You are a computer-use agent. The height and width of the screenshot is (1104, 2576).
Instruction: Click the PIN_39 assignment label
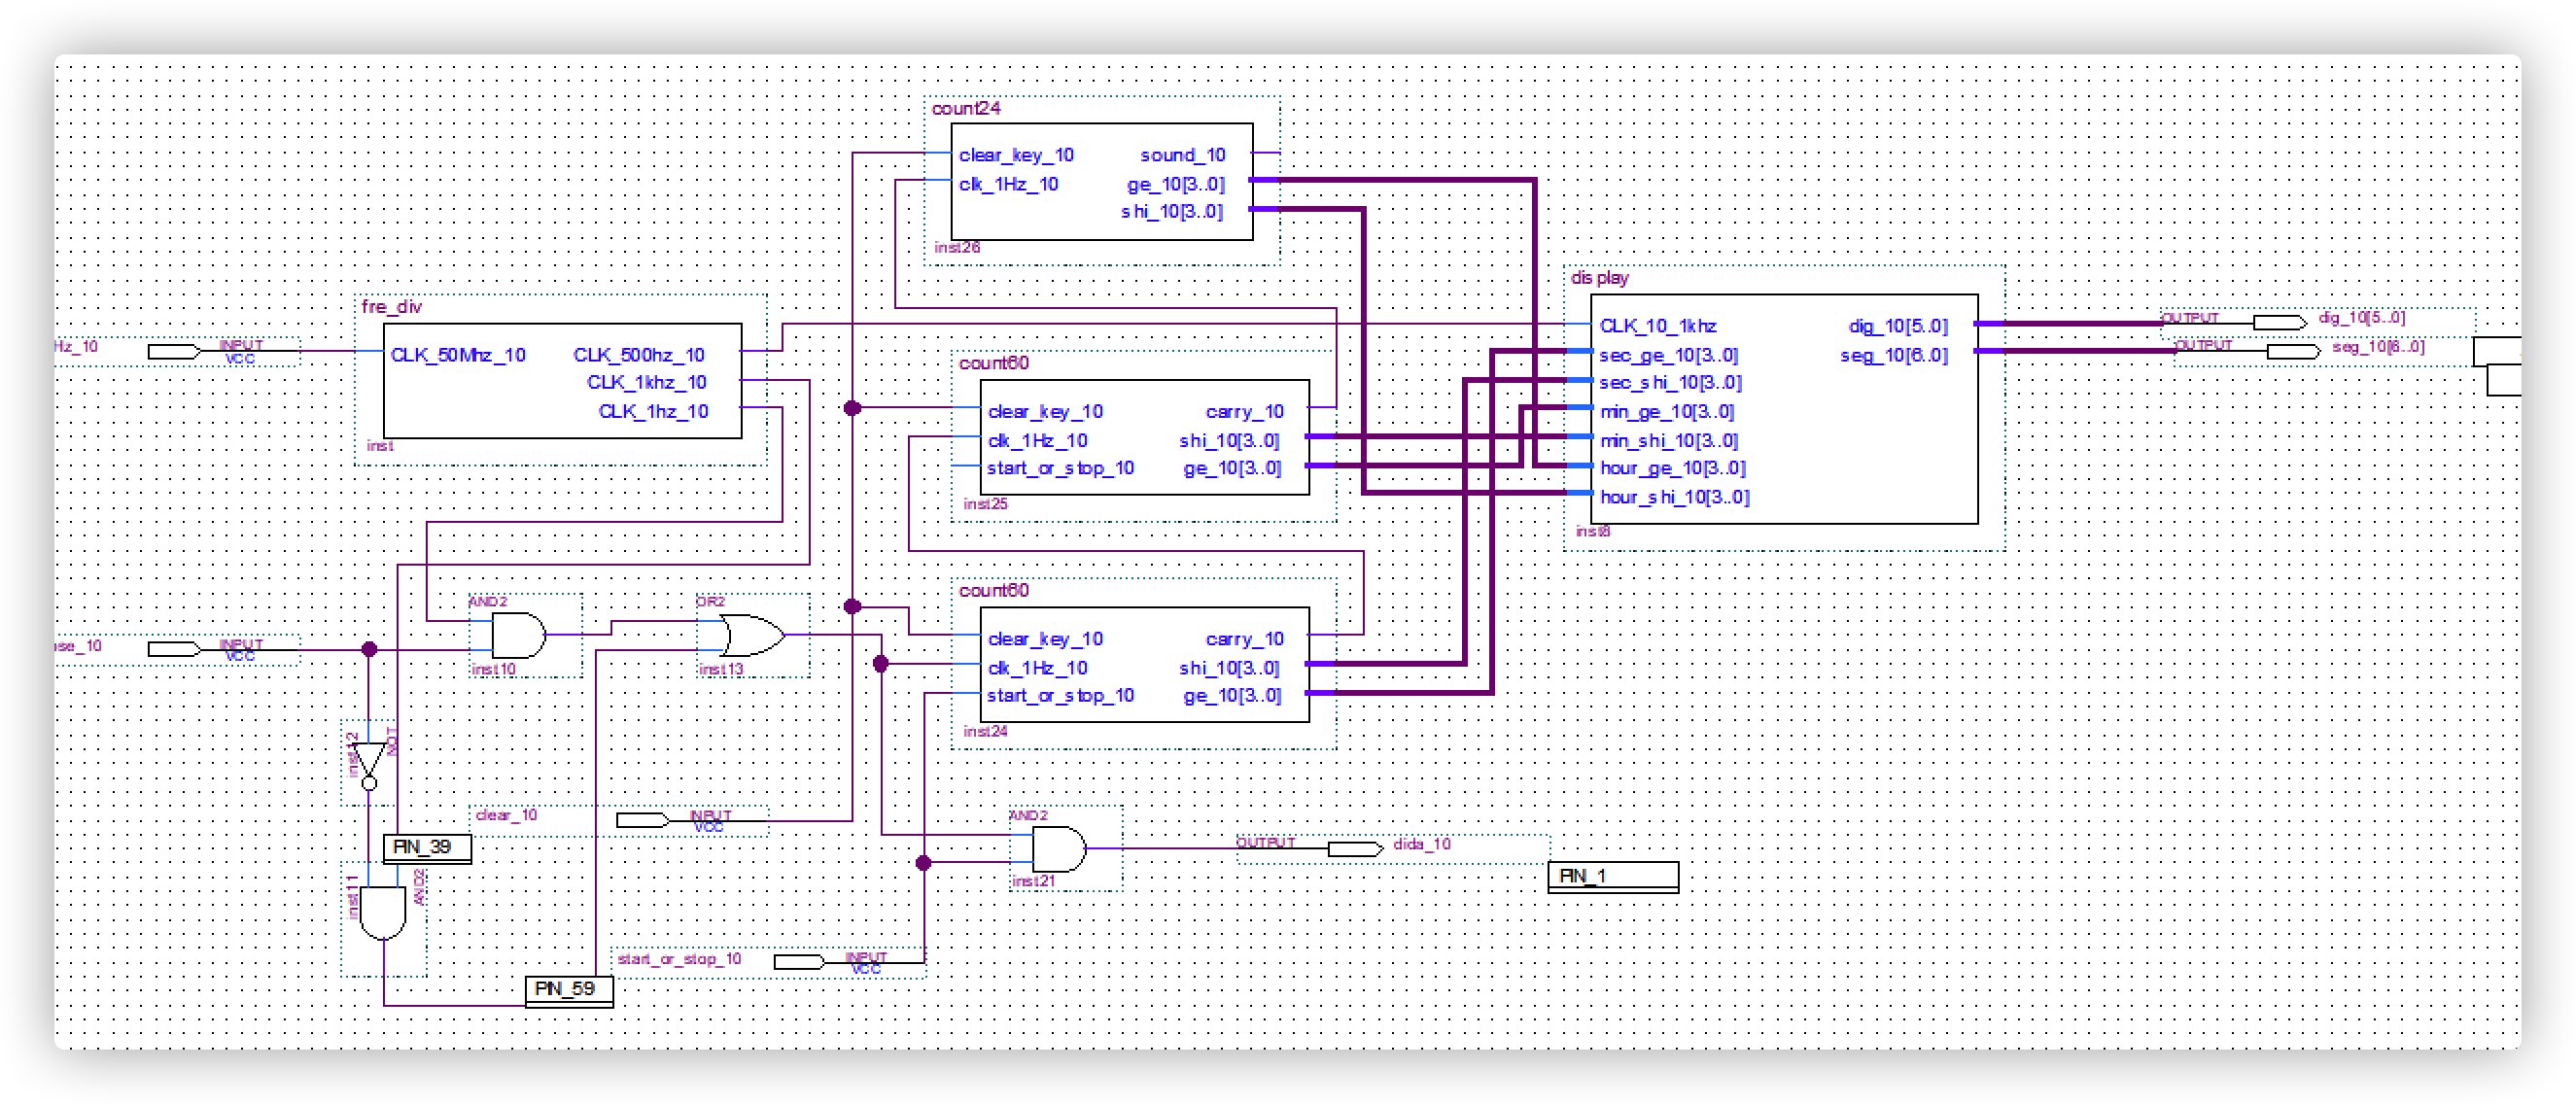pos(426,848)
